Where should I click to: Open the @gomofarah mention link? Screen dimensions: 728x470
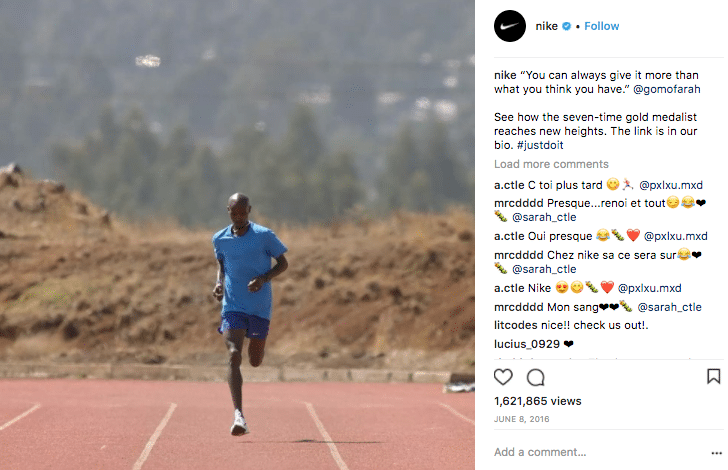pyautogui.click(x=667, y=89)
